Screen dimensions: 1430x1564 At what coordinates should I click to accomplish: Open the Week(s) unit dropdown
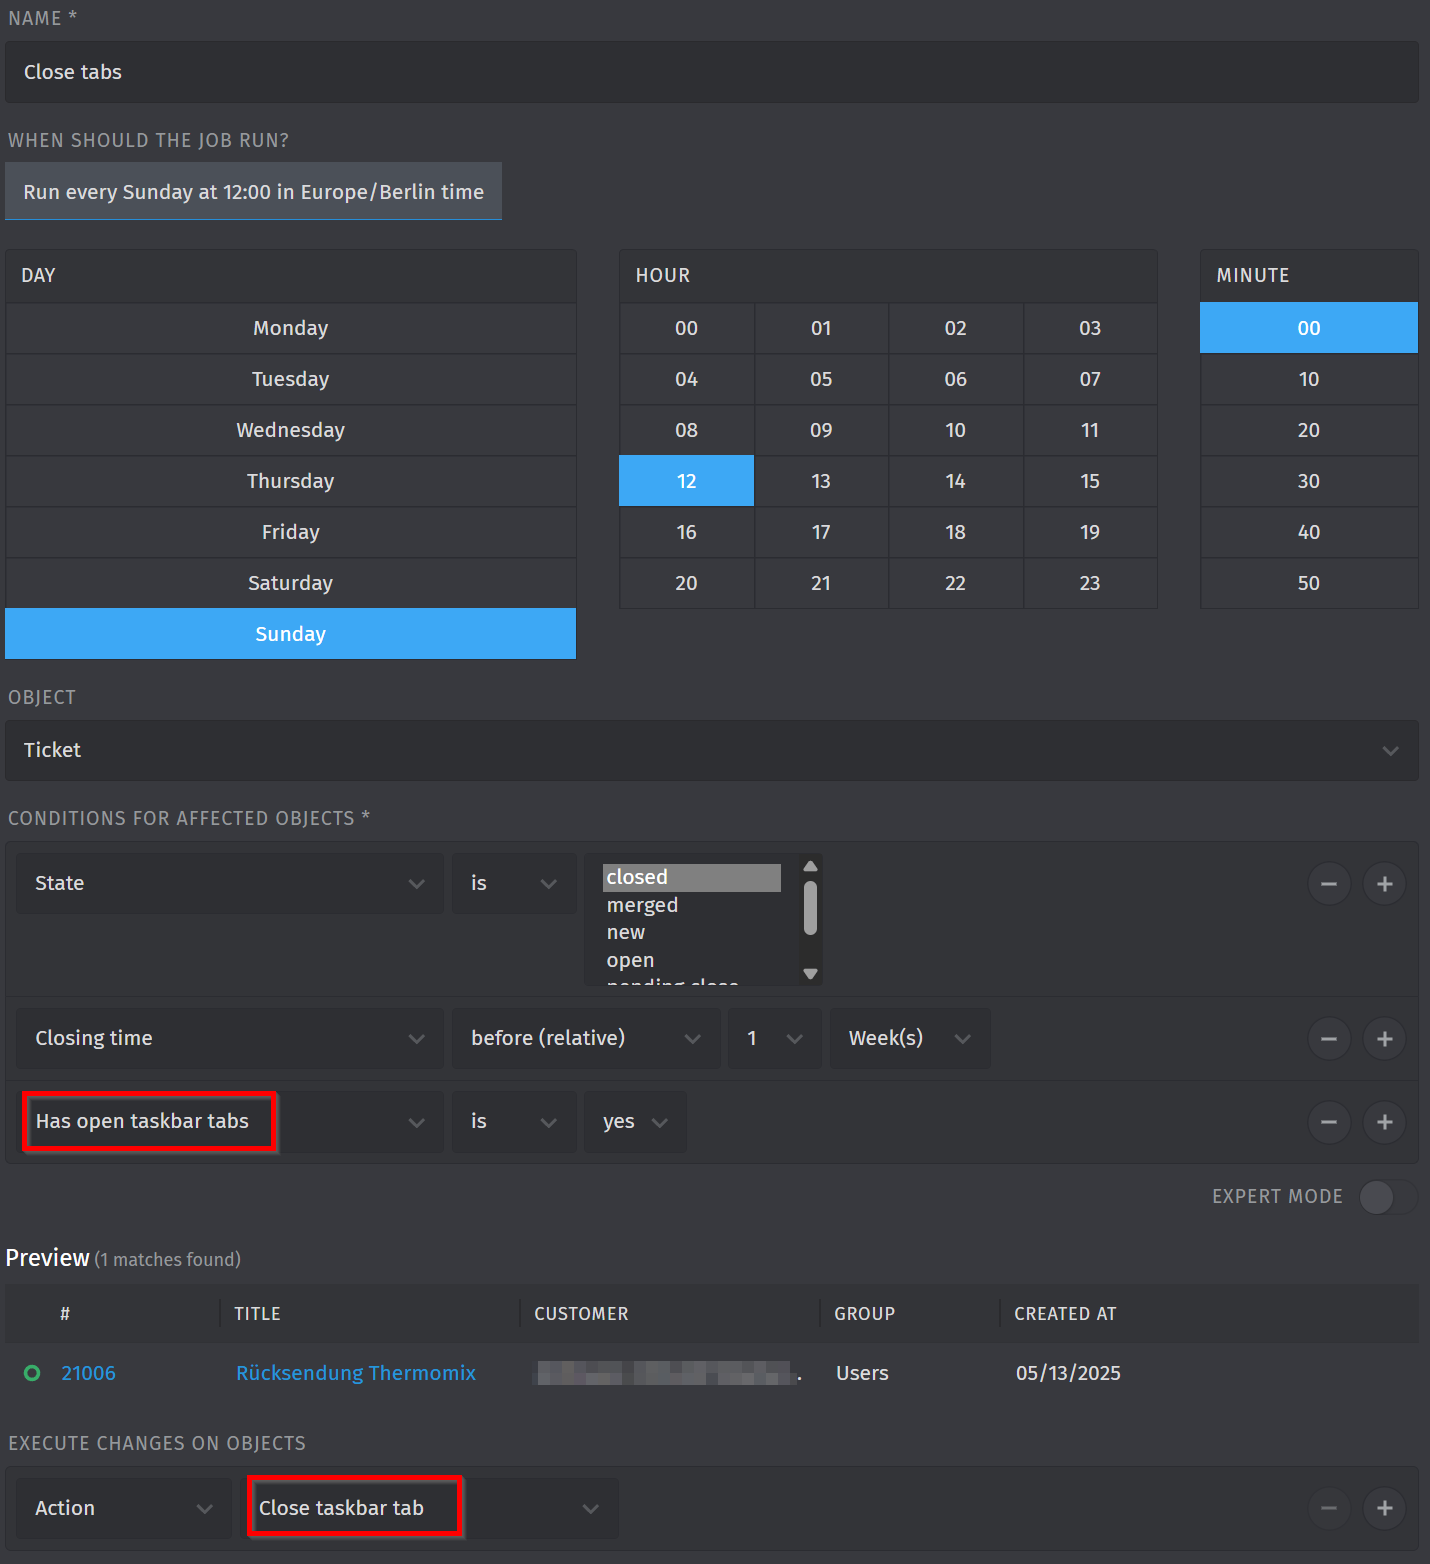pos(909,1038)
